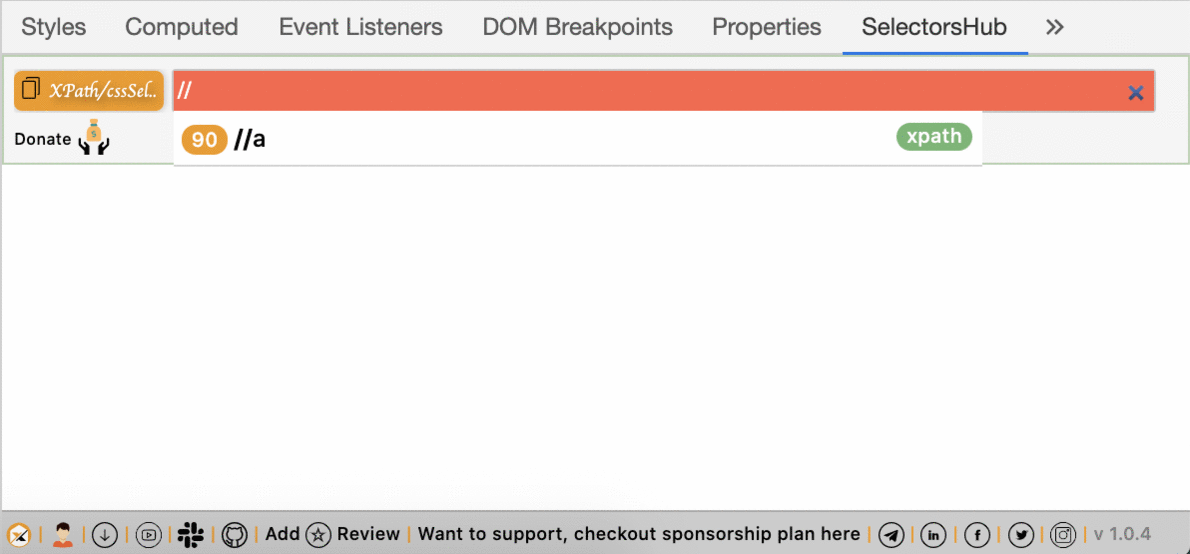Image resolution: width=1190 pixels, height=554 pixels.
Task: Click the sponsorship plan link text
Action: 639,534
